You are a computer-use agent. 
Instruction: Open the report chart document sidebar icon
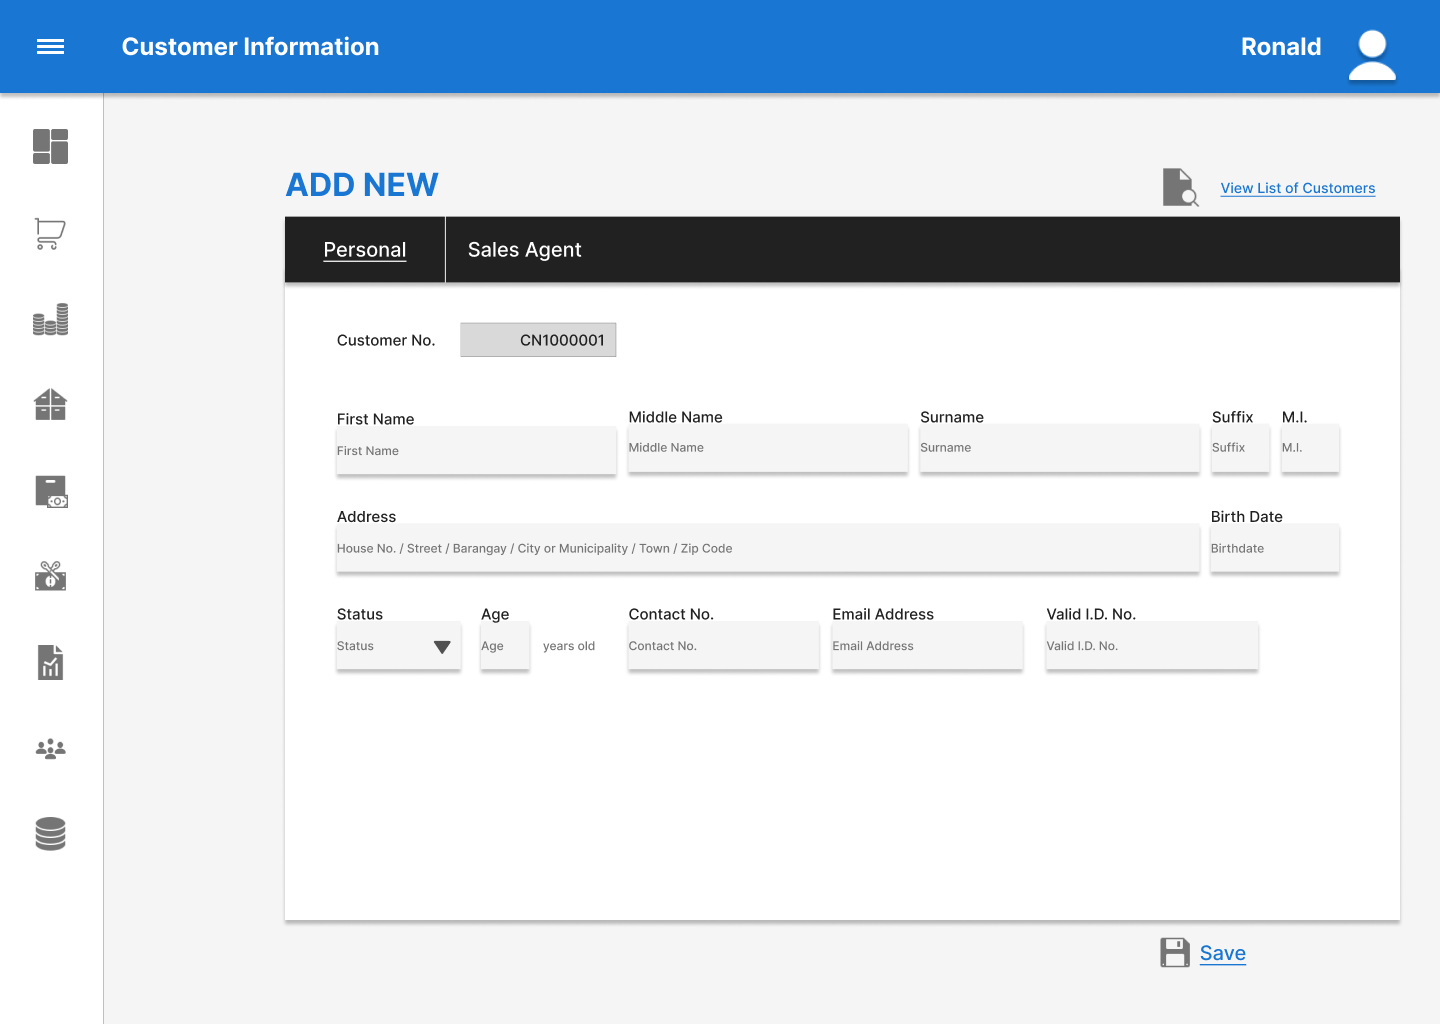50,662
